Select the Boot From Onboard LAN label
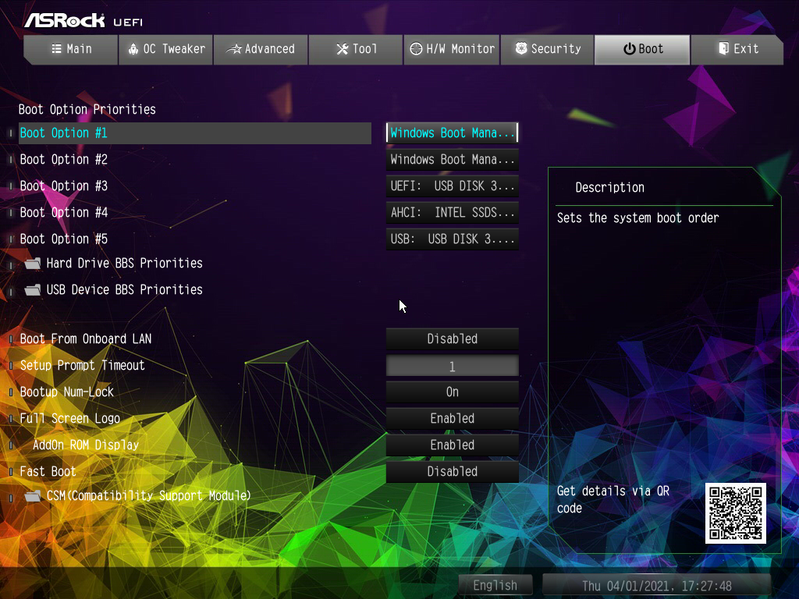Image resolution: width=799 pixels, height=599 pixels. pyautogui.click(x=86, y=339)
